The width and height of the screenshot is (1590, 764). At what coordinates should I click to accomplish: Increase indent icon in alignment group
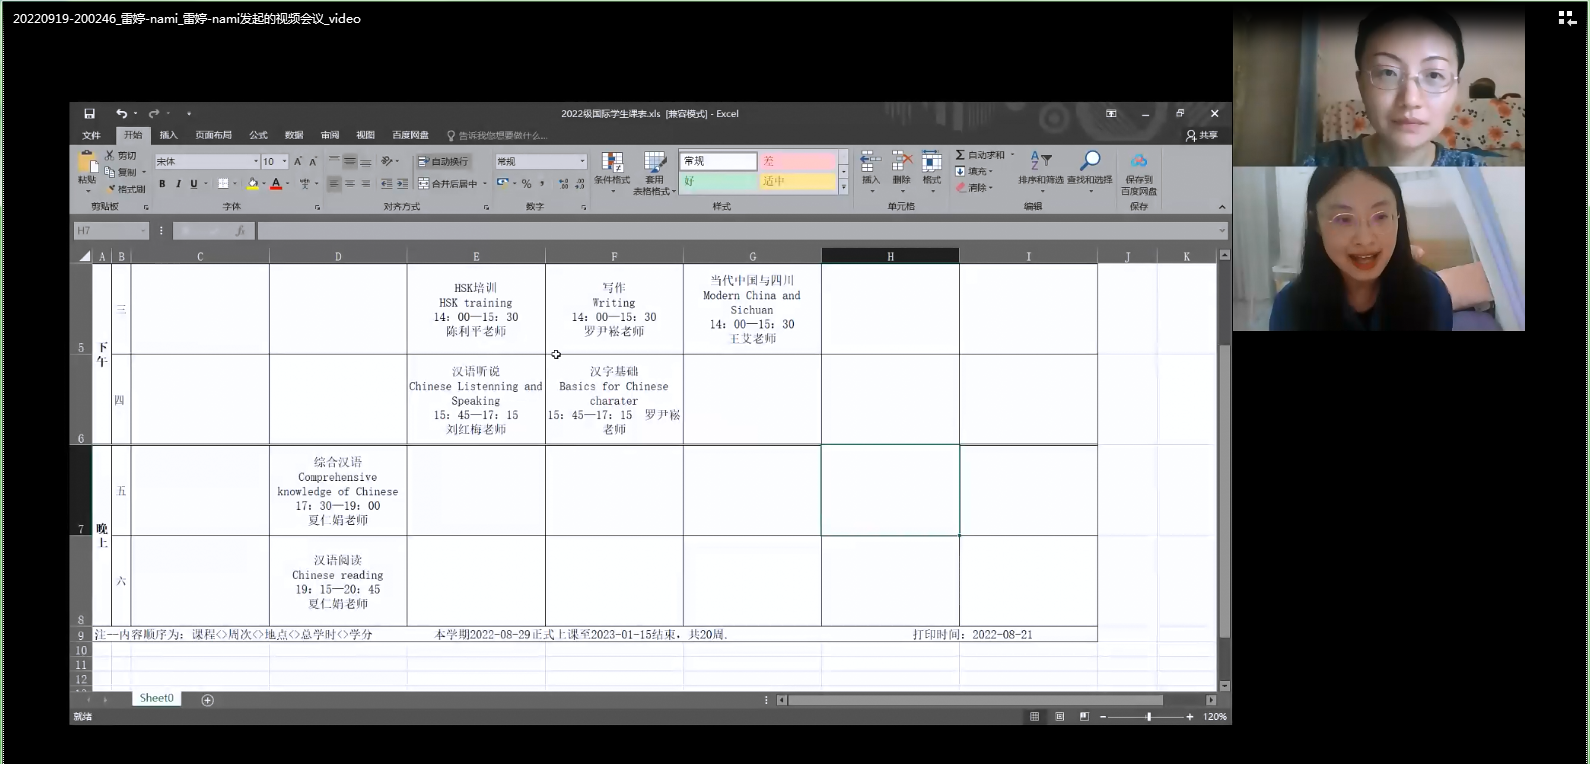pos(402,184)
